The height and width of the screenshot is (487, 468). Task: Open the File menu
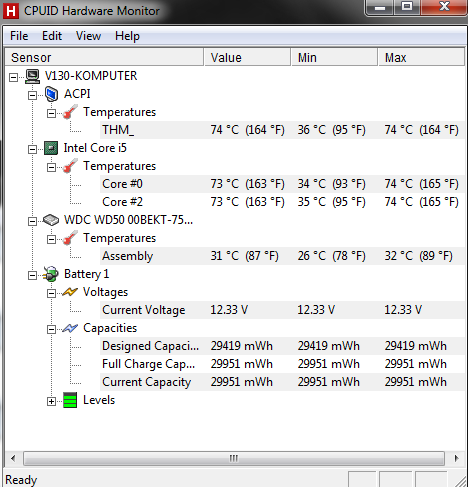click(x=19, y=36)
